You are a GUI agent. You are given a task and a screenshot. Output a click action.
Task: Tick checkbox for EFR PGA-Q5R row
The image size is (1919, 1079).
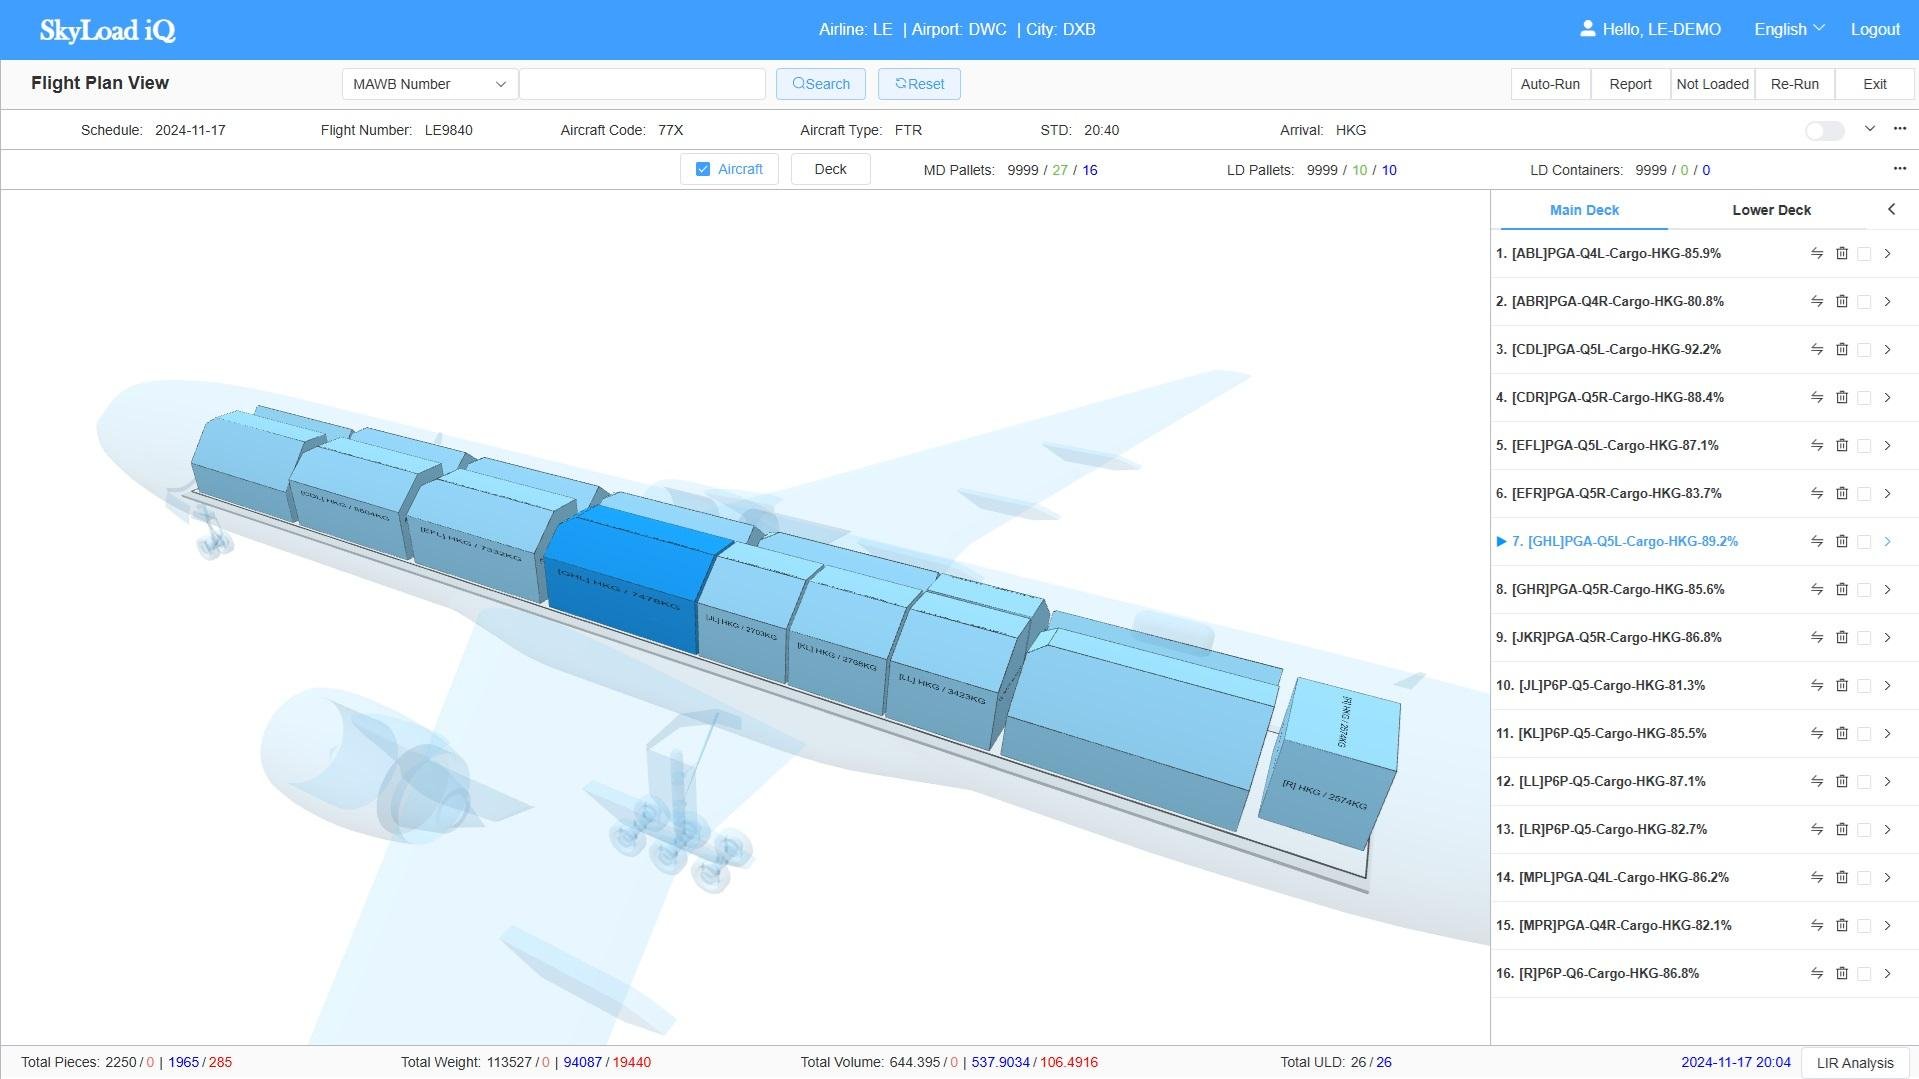pyautogui.click(x=1864, y=494)
